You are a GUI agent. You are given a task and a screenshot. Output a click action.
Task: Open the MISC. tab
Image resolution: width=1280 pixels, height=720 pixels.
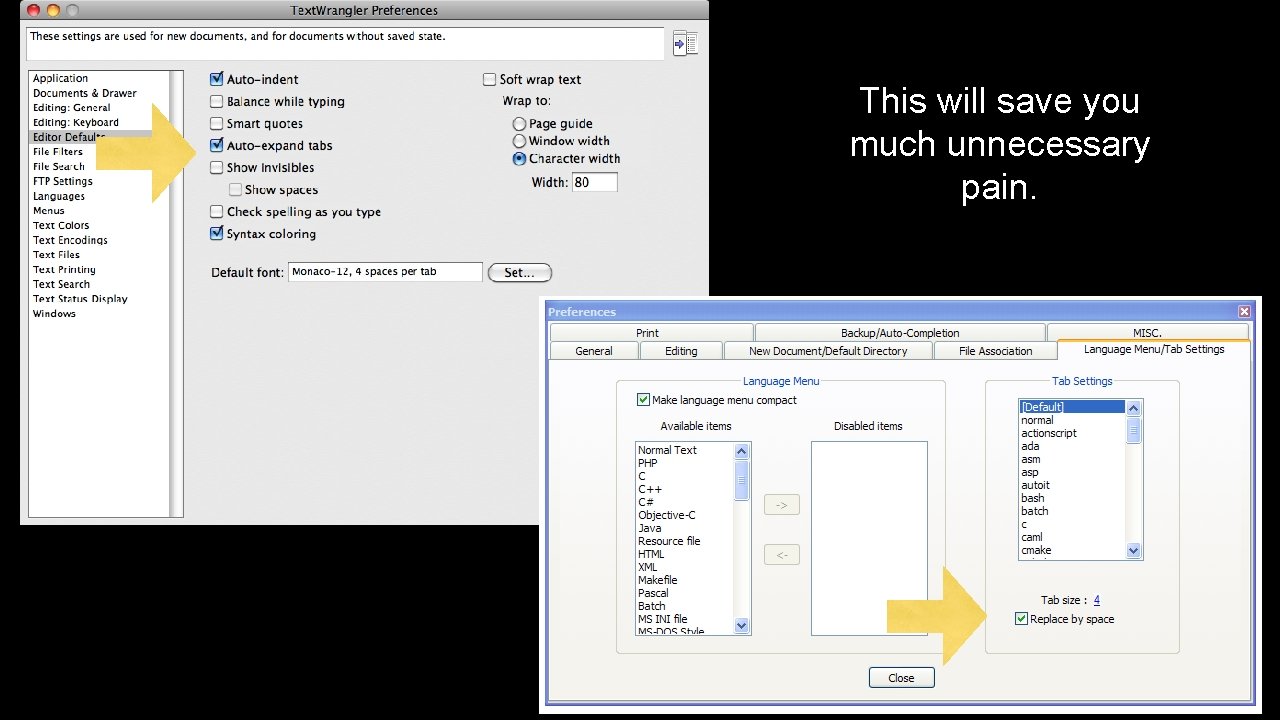pyautogui.click(x=1148, y=333)
